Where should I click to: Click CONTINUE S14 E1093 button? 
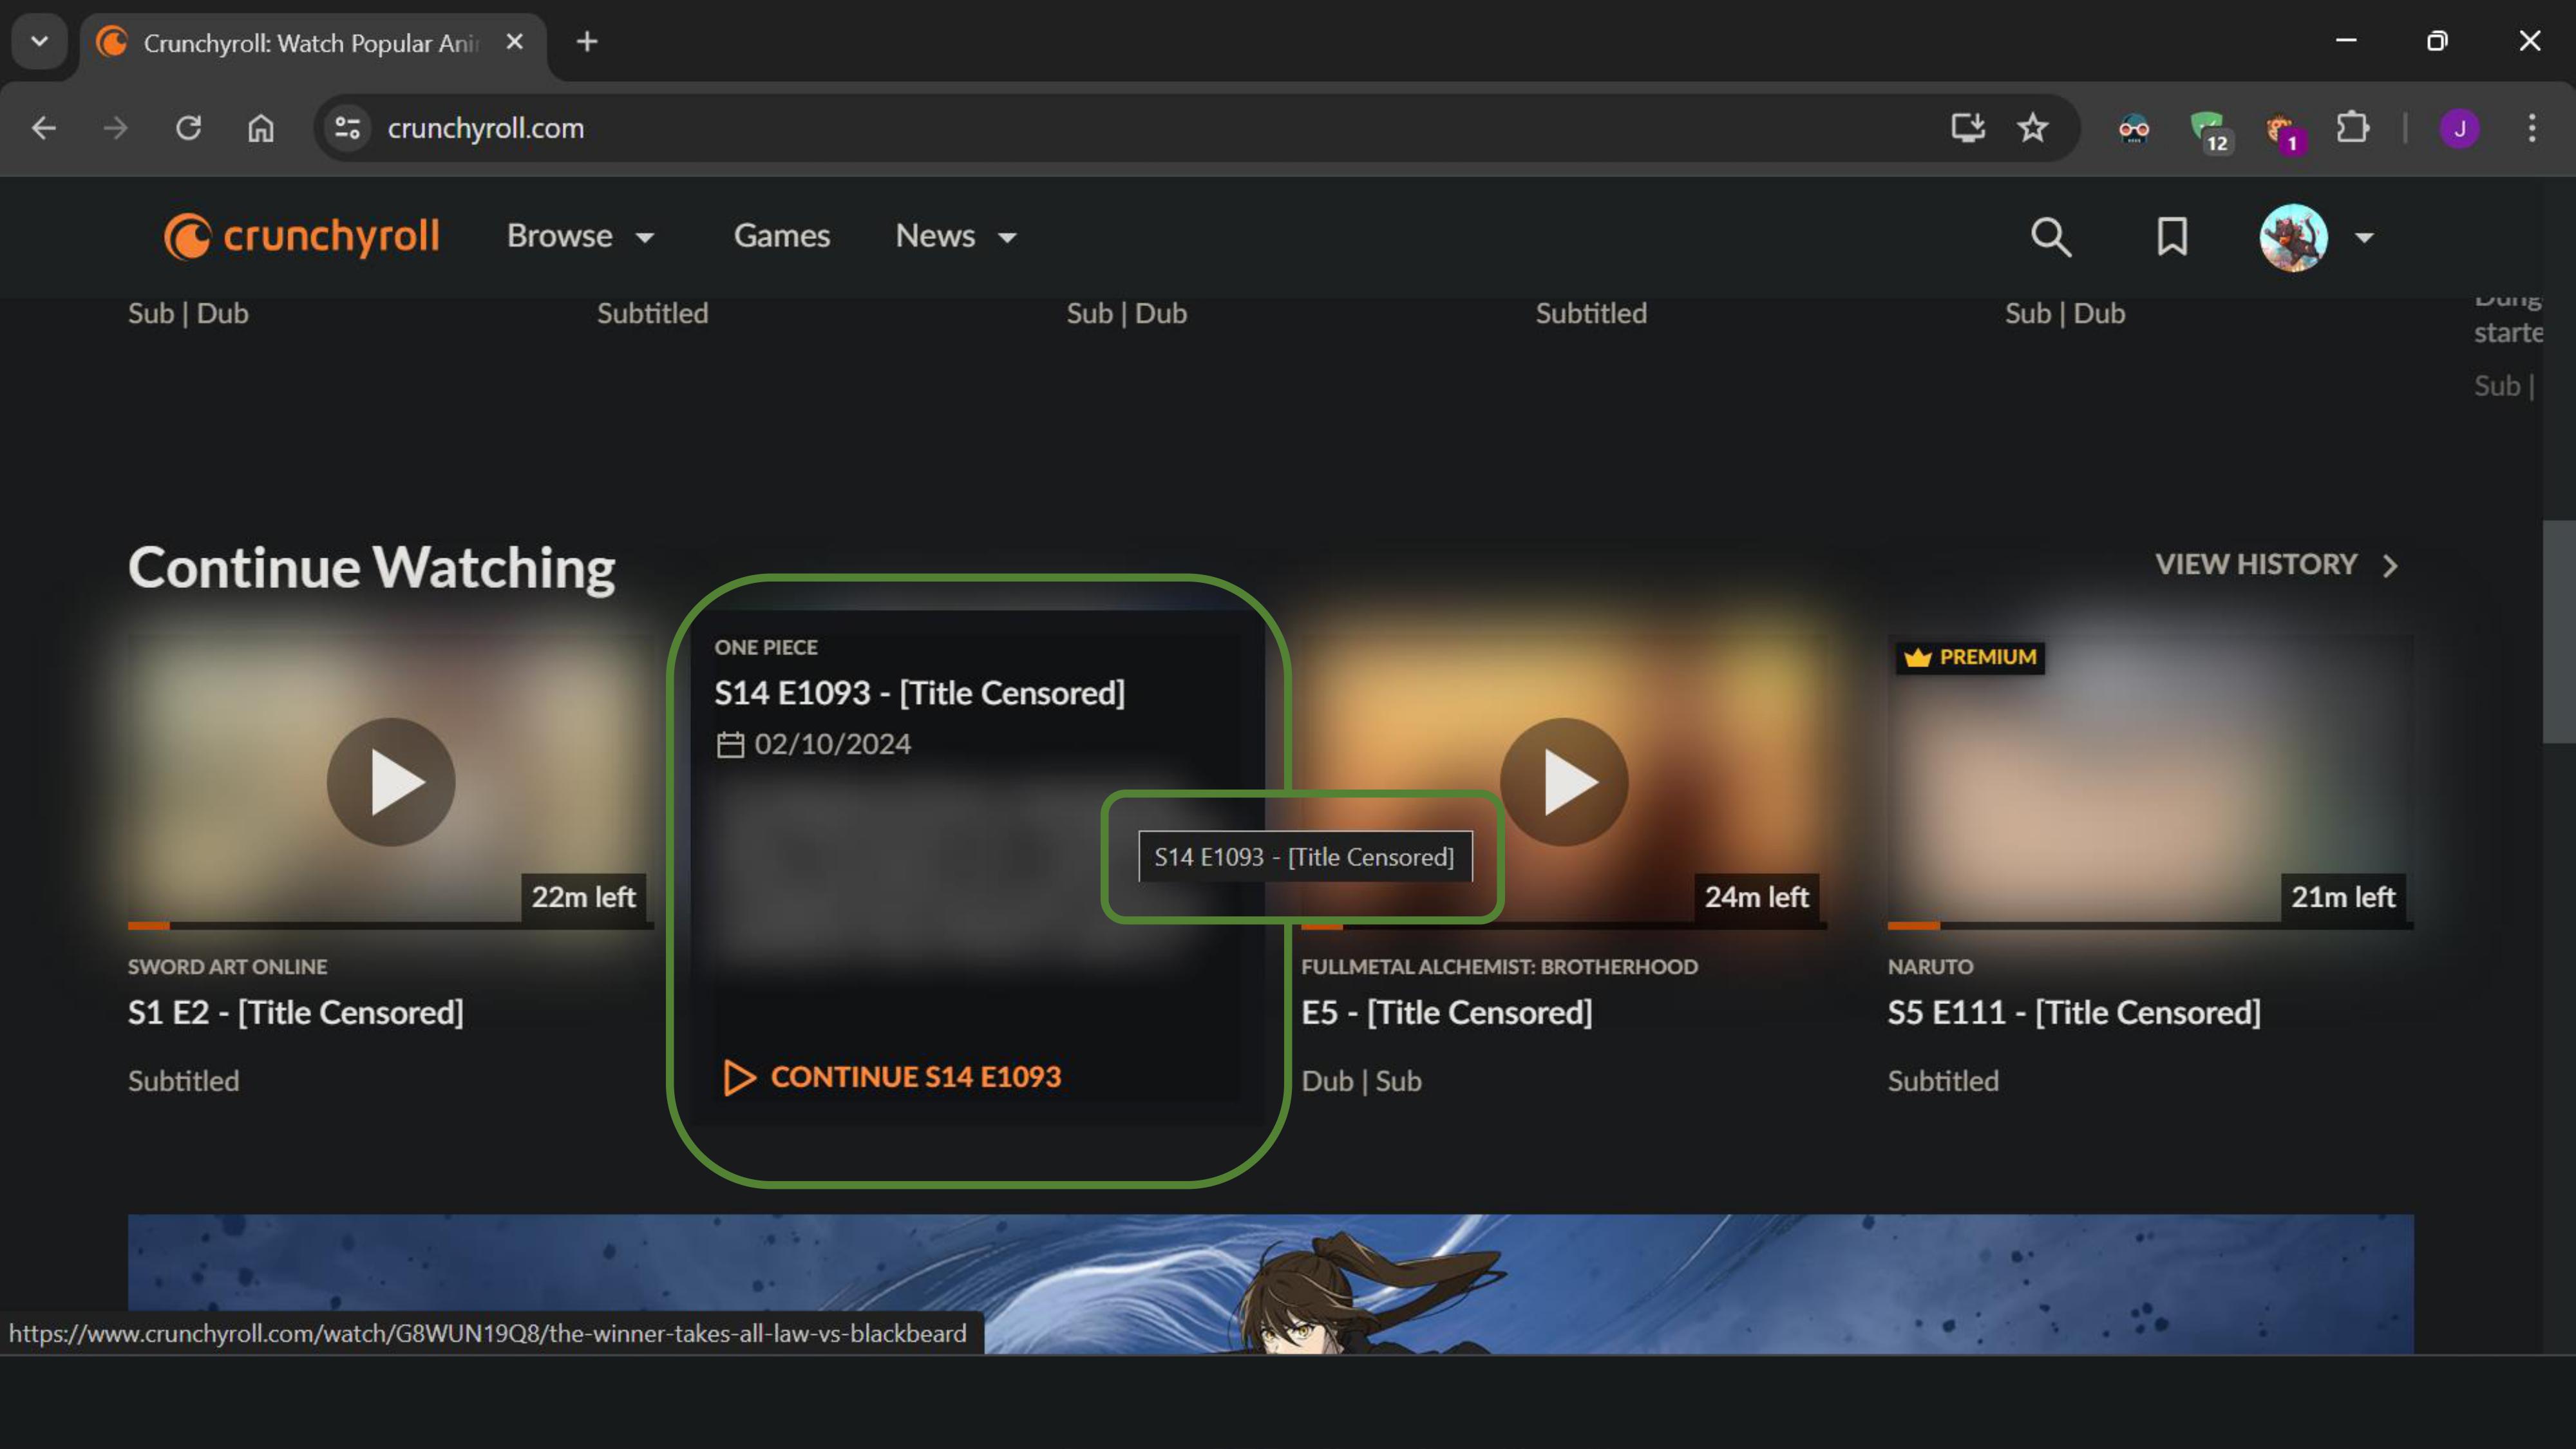pyautogui.click(x=892, y=1077)
